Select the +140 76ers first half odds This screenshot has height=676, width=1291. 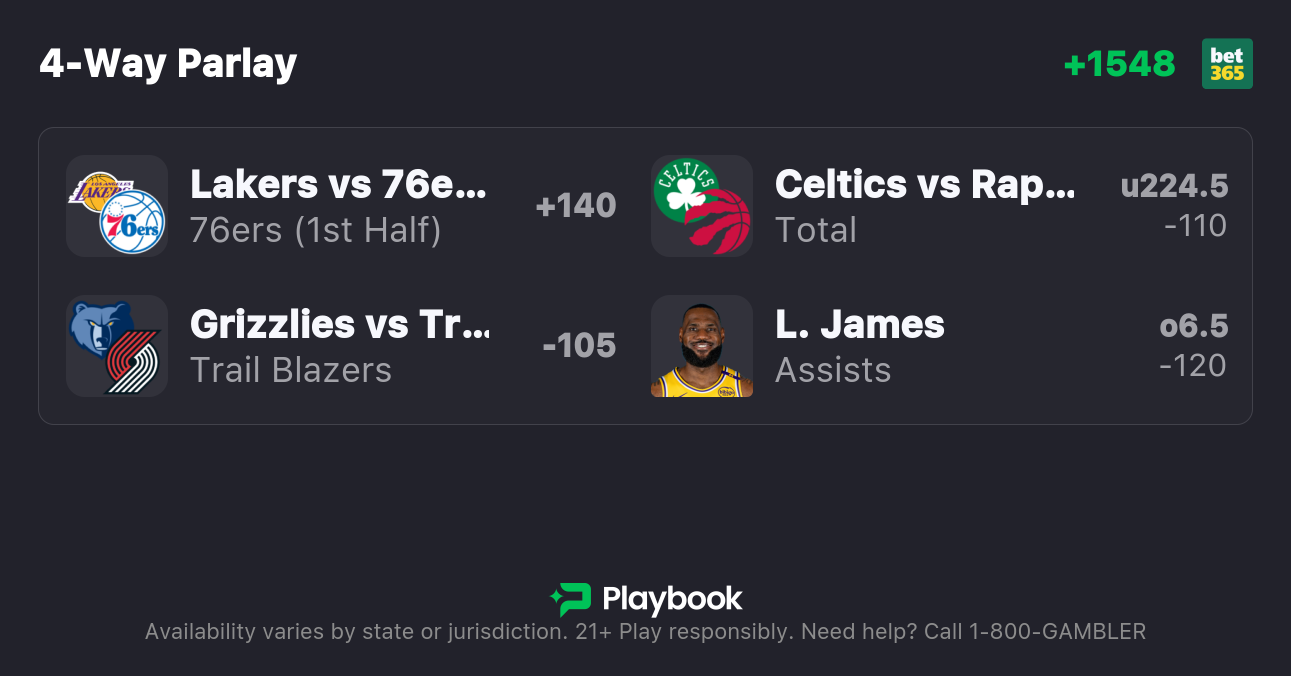point(576,206)
